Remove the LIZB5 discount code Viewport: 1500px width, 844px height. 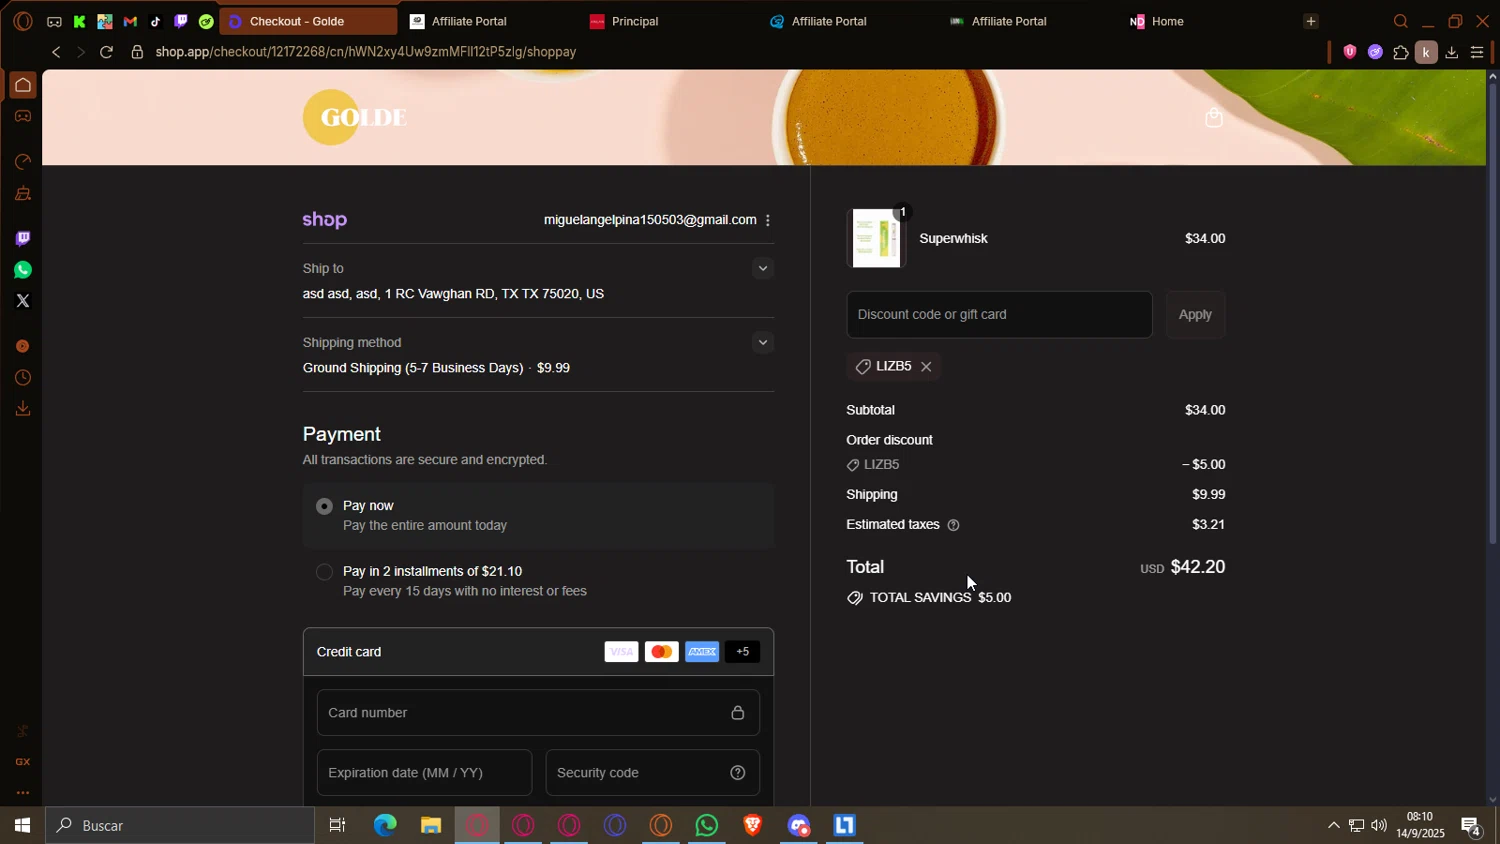[926, 367]
